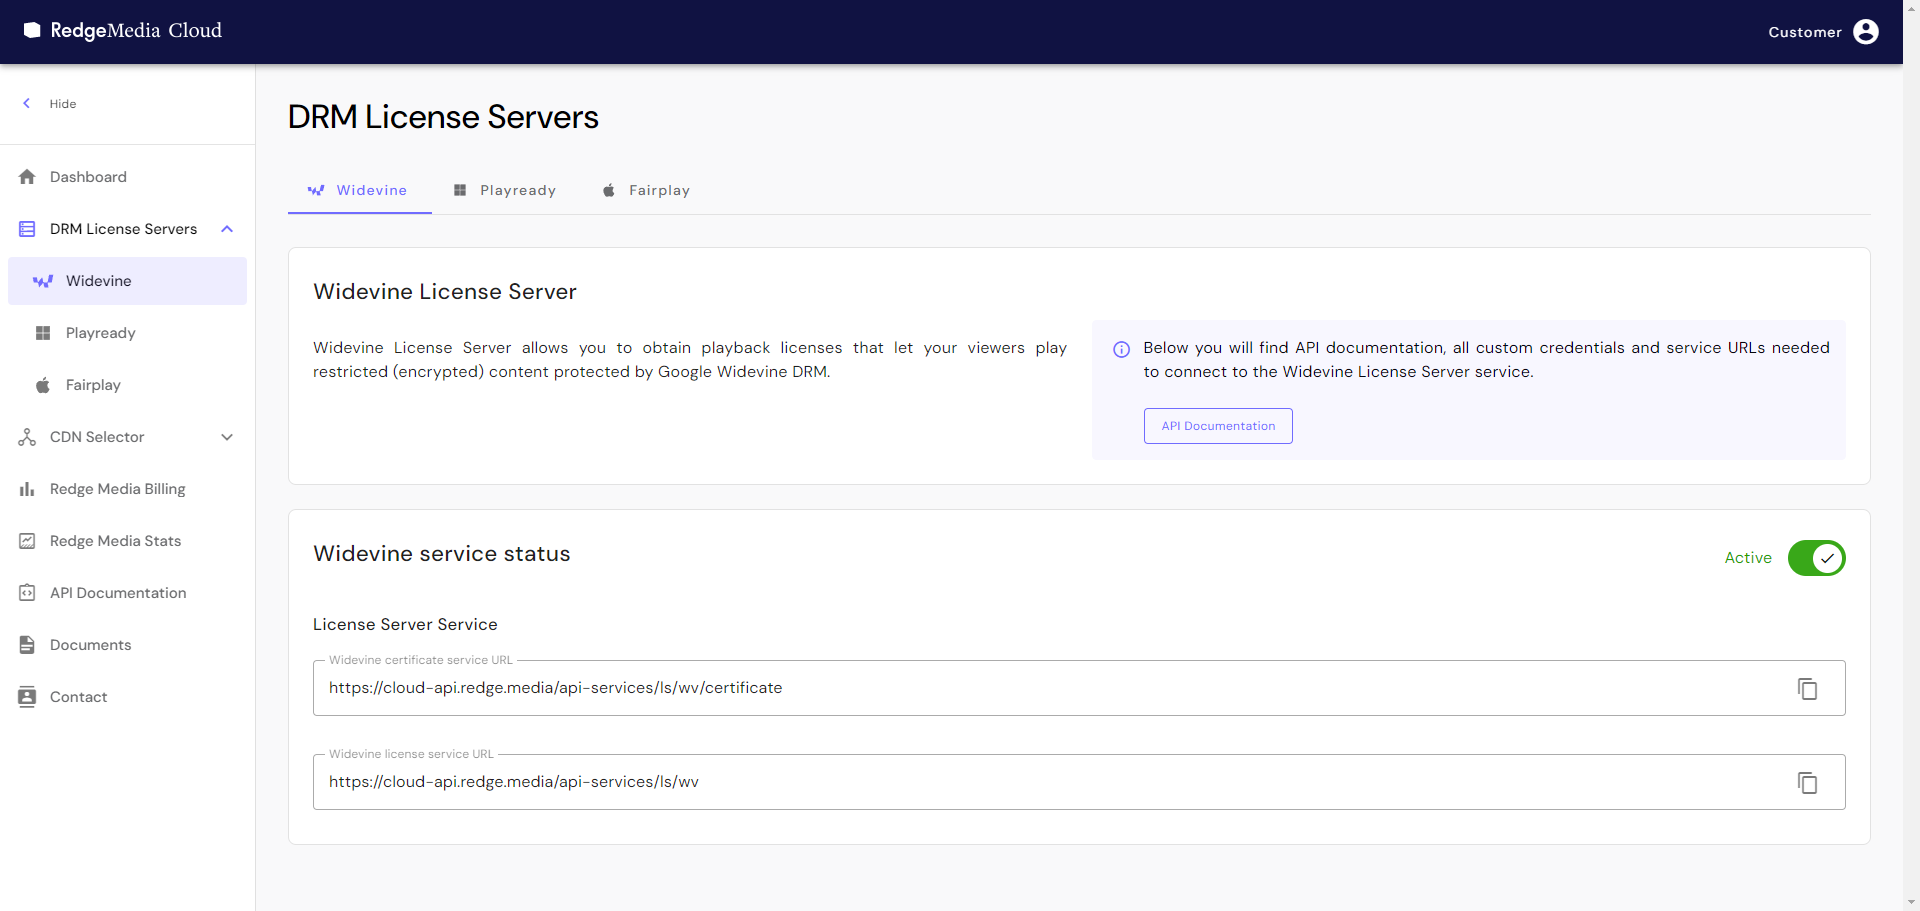Open the CDN Selector section
Image resolution: width=1920 pixels, height=911 pixels.
click(x=96, y=437)
